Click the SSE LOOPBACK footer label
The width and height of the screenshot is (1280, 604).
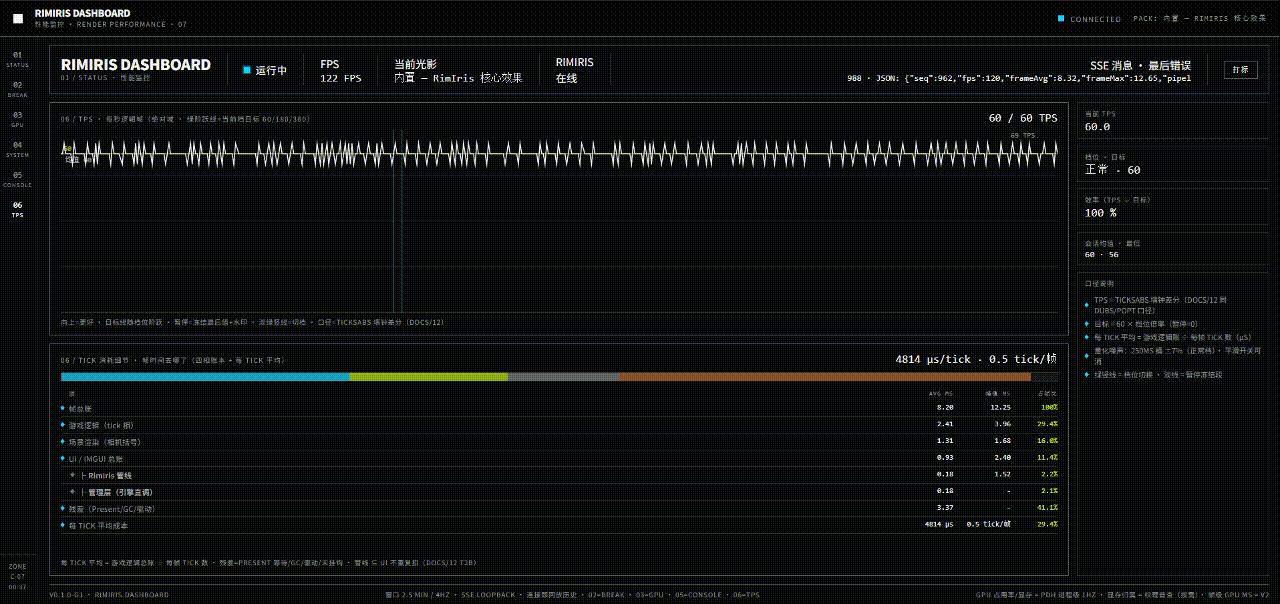(487, 595)
